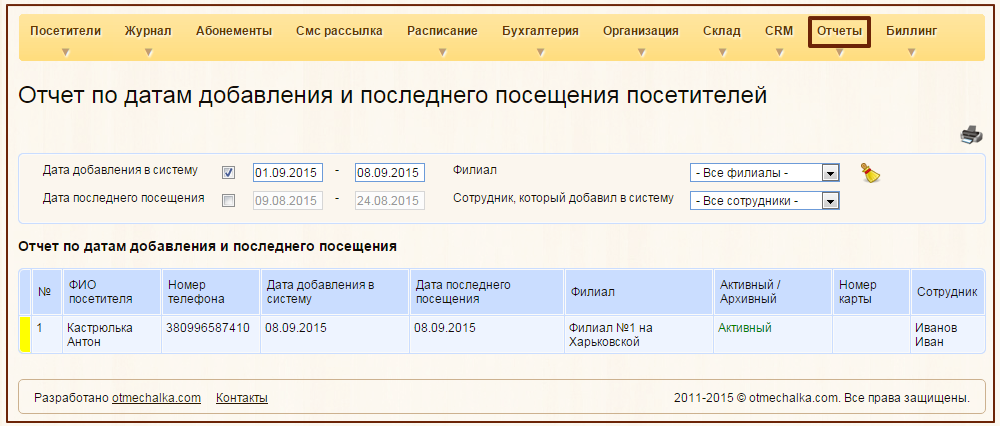Image resolution: width=1000 pixels, height=426 pixels.
Task: Click 'Активный / Архивный' column header
Action: [773, 292]
